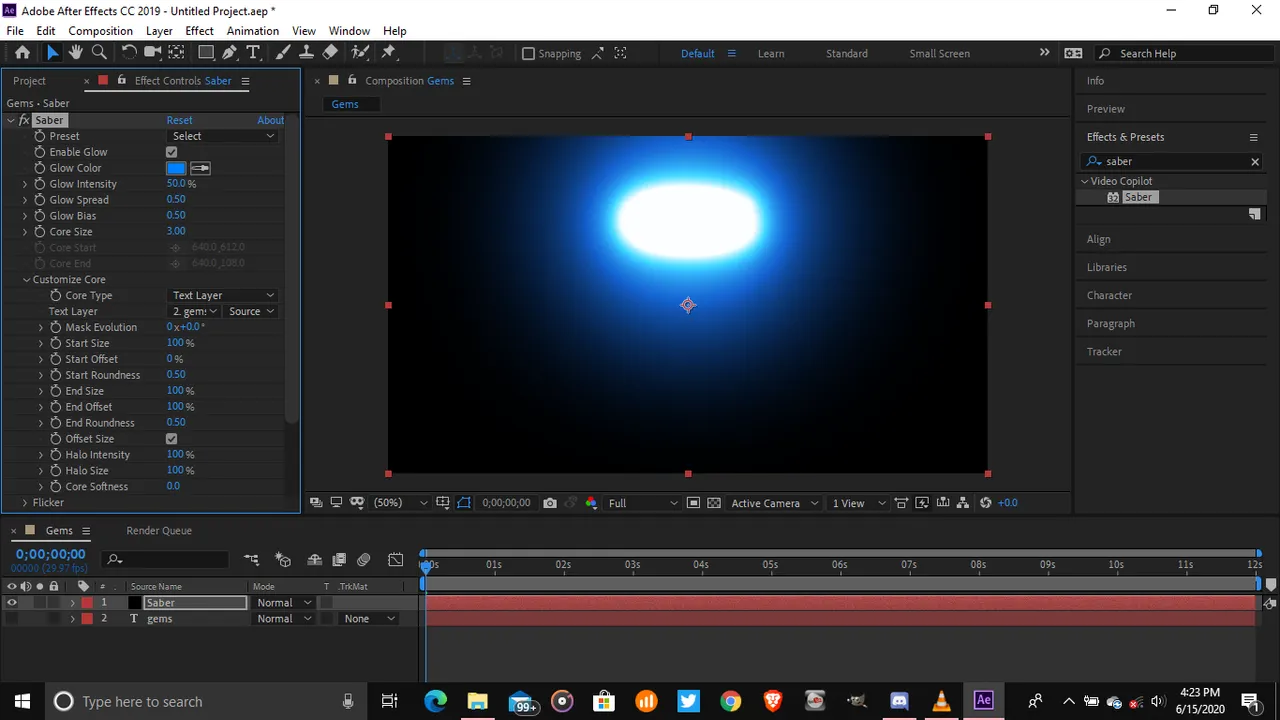Open the Full resolution dropdown

(642, 503)
